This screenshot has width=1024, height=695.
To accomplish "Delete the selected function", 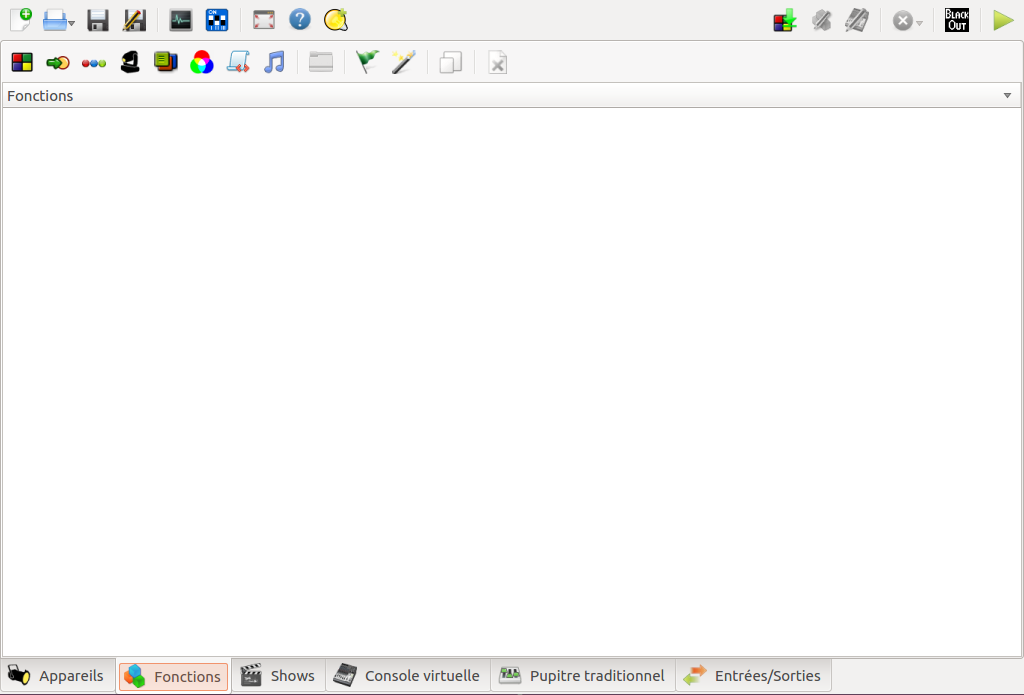I will [498, 63].
